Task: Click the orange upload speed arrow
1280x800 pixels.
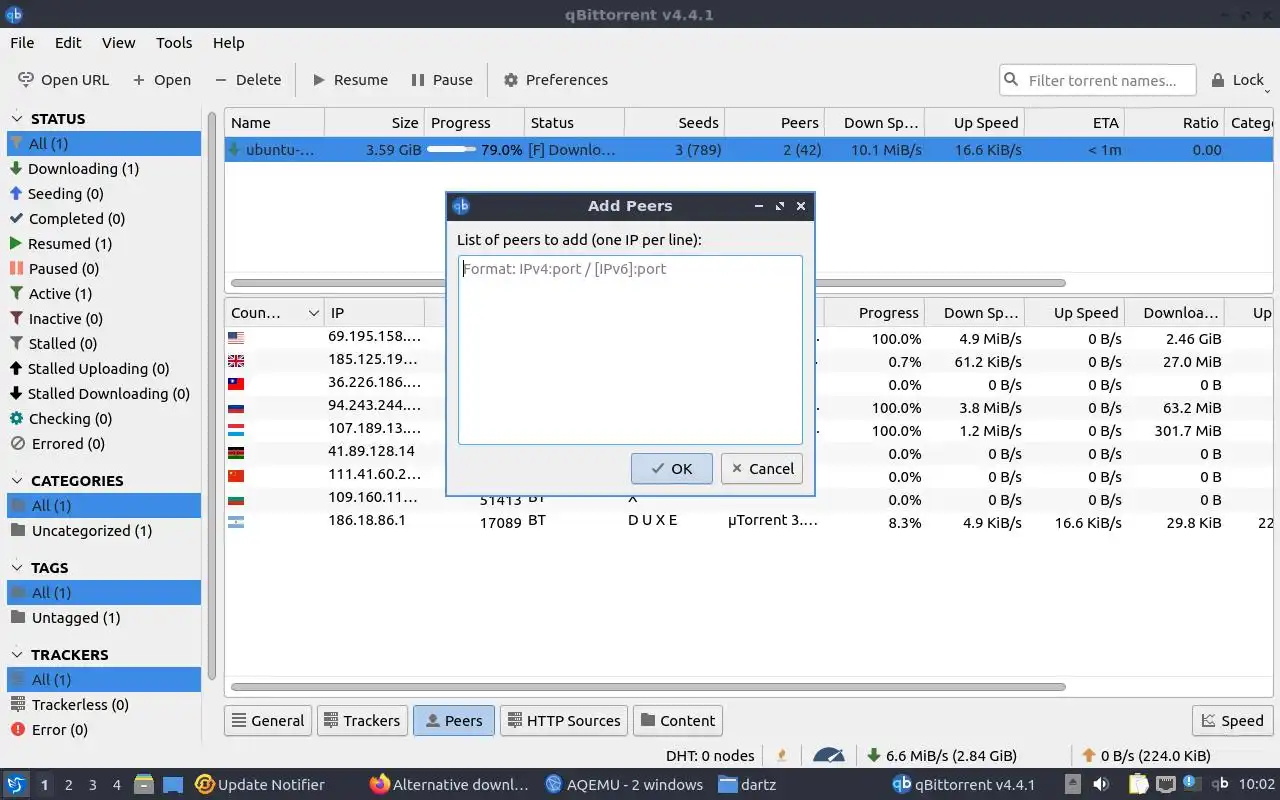Action: click(x=1089, y=755)
